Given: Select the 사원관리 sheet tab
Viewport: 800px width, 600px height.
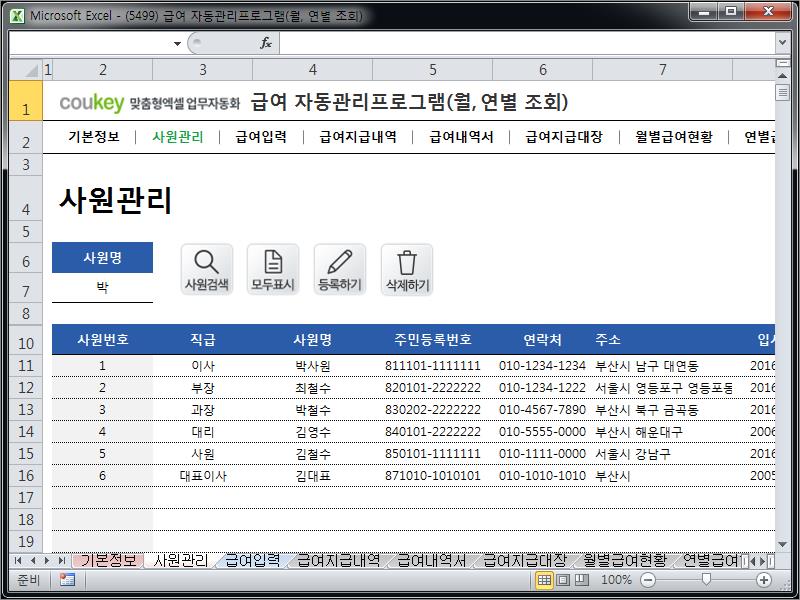Looking at the screenshot, I should [181, 560].
